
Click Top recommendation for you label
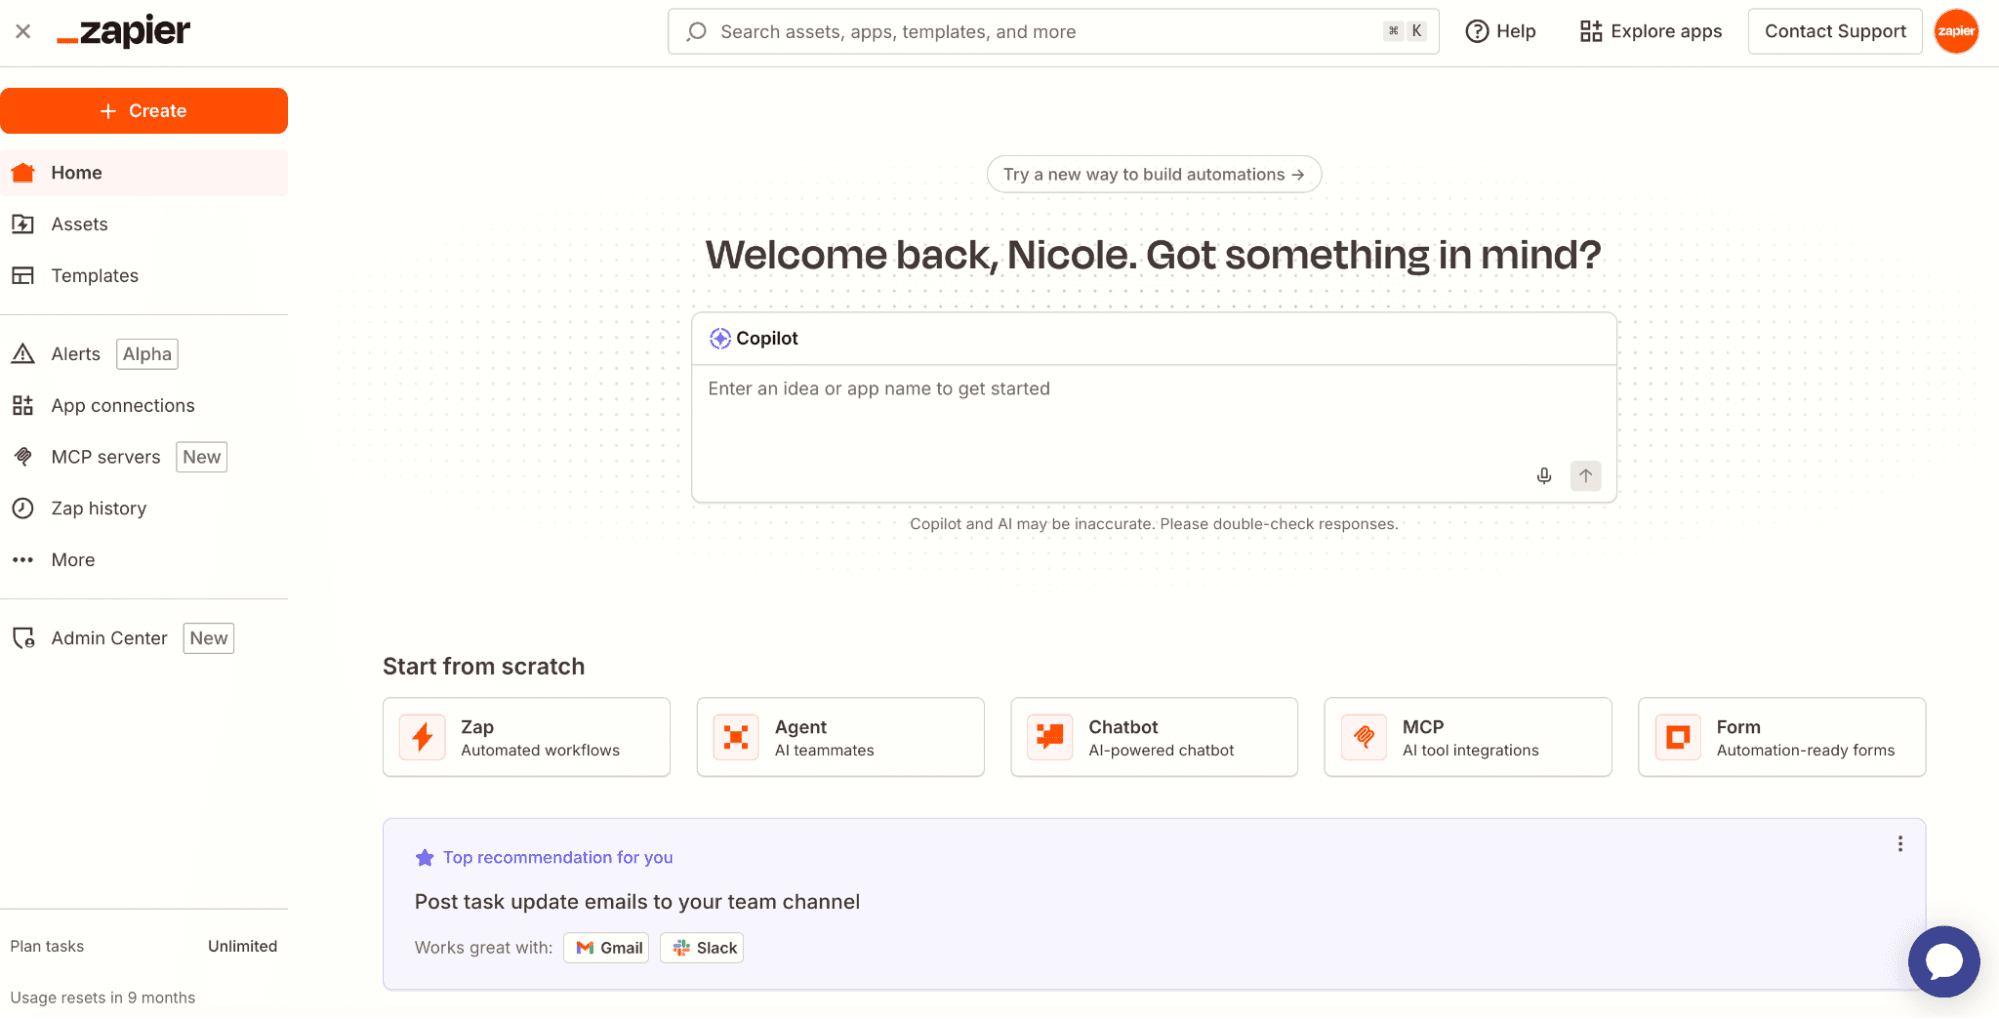[x=557, y=858]
